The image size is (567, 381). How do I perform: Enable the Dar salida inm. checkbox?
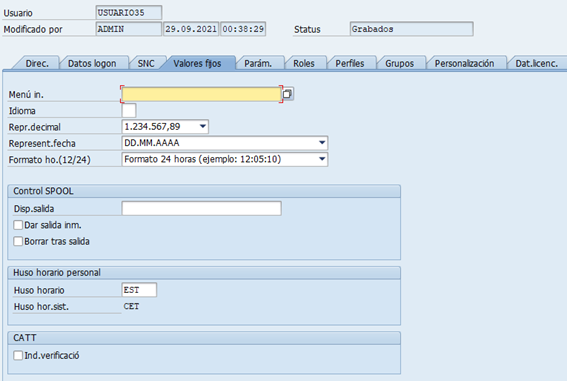point(18,225)
